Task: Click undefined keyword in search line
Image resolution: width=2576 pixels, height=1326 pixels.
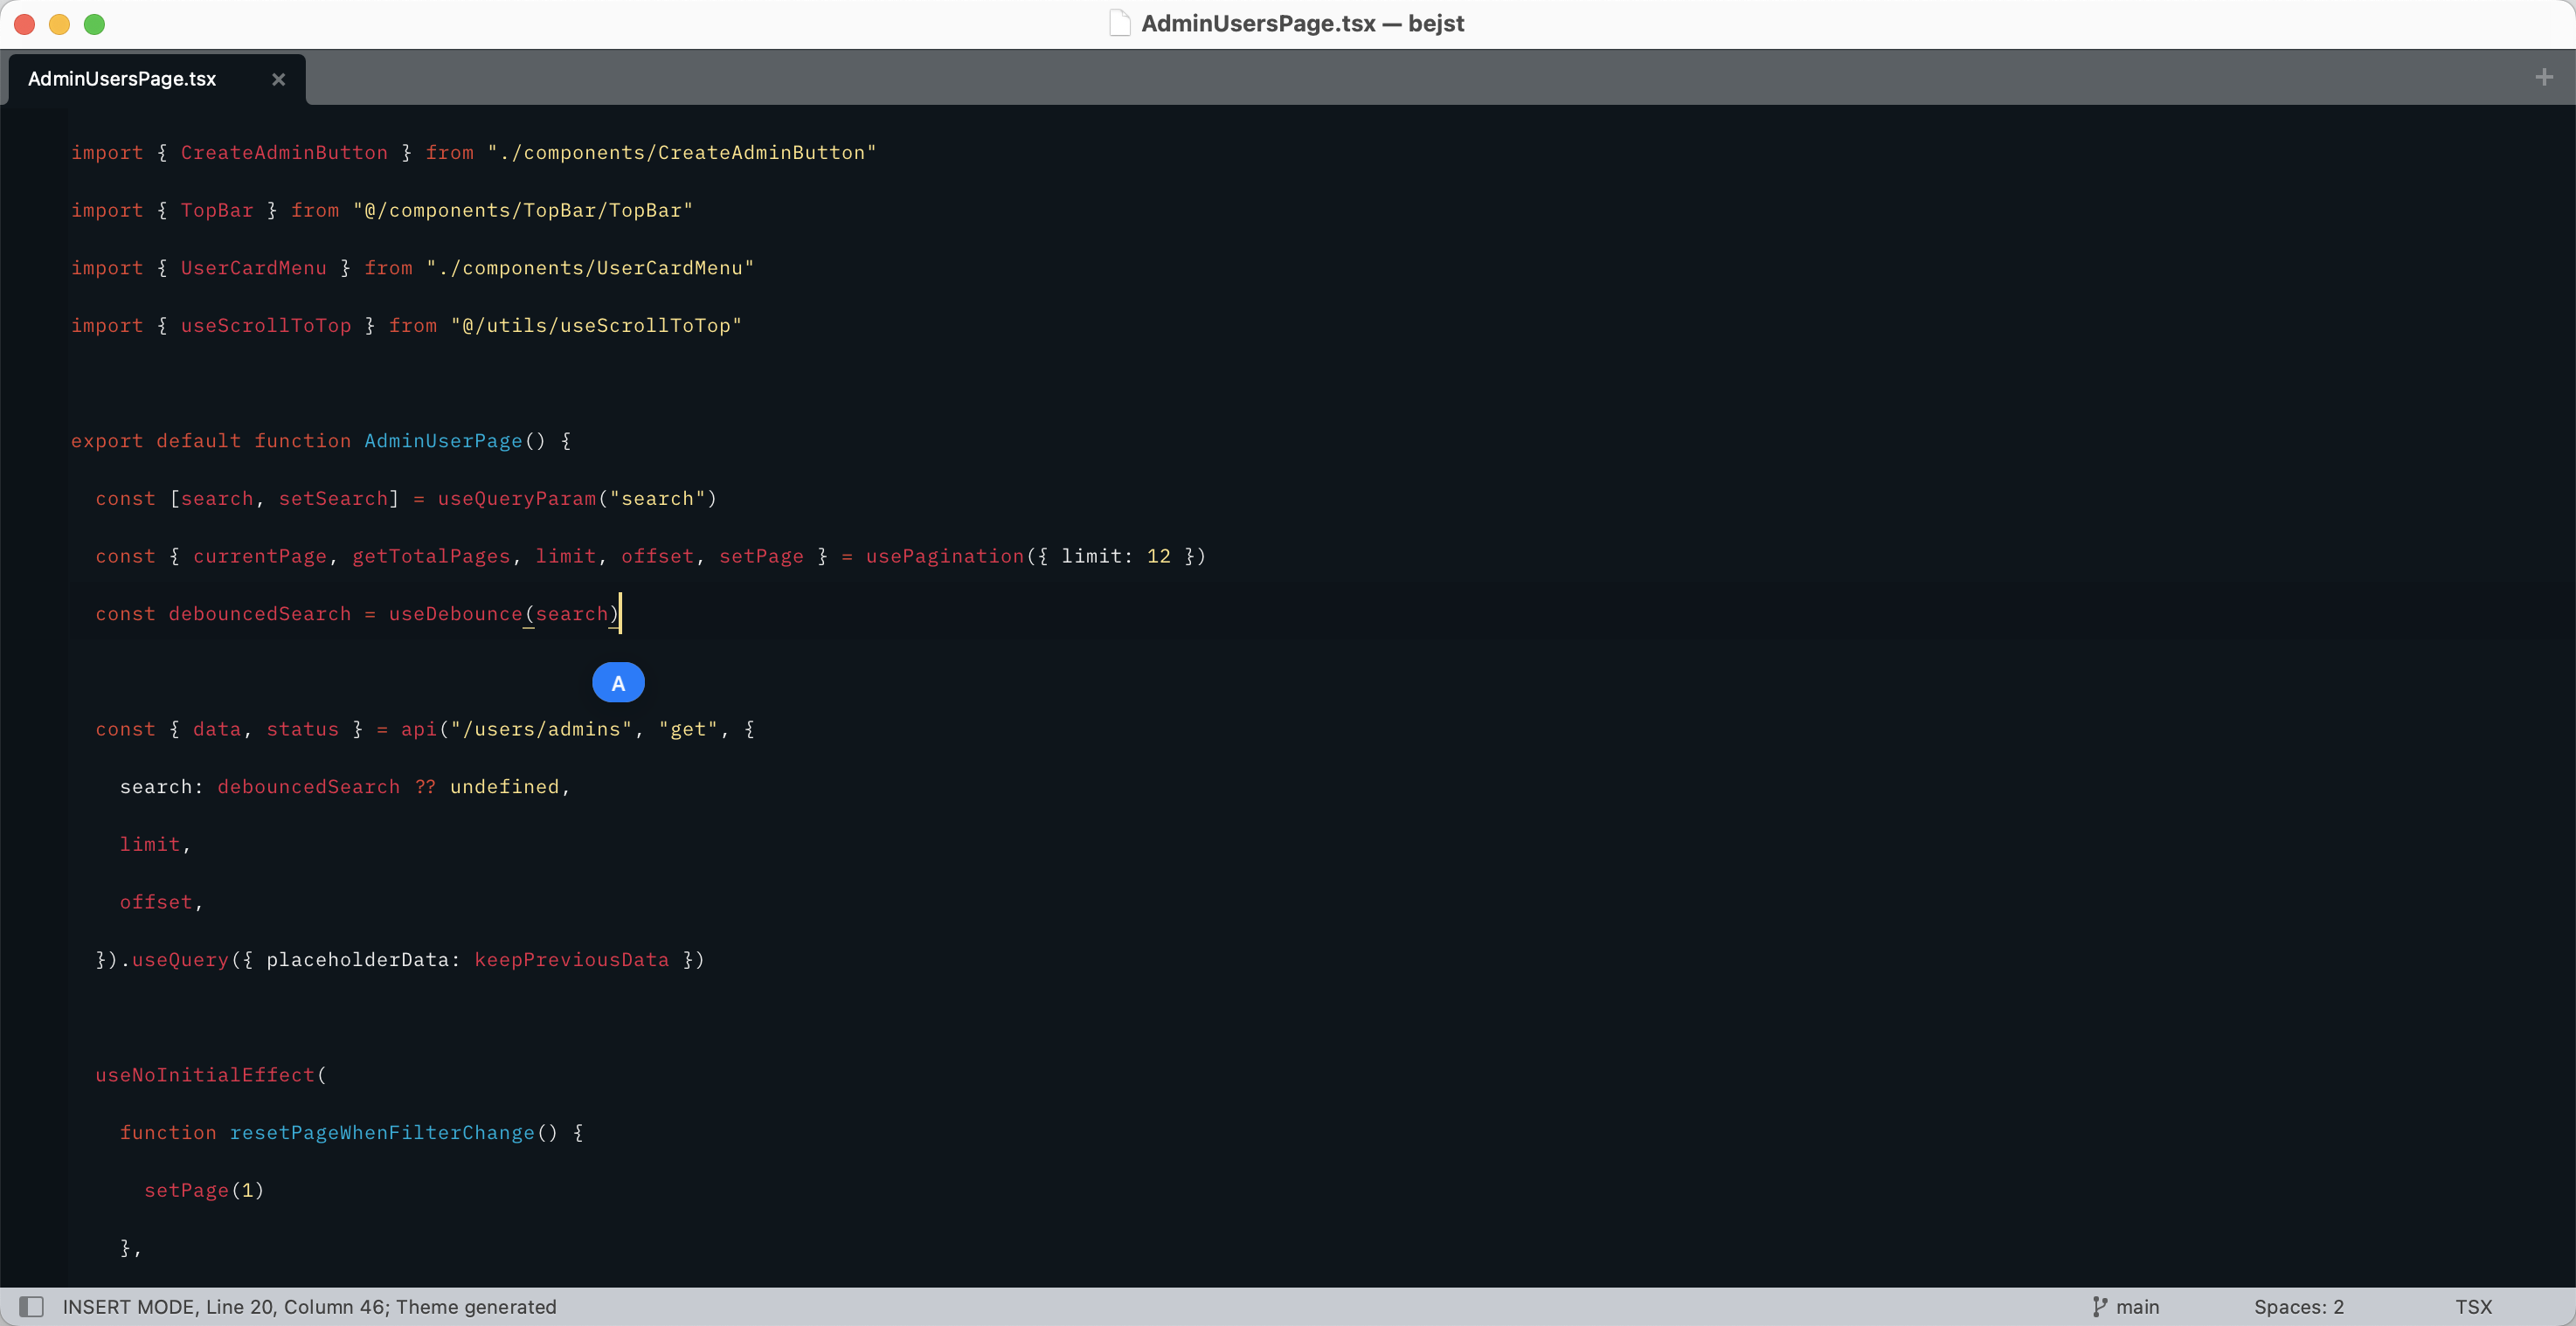Action: [x=504, y=787]
